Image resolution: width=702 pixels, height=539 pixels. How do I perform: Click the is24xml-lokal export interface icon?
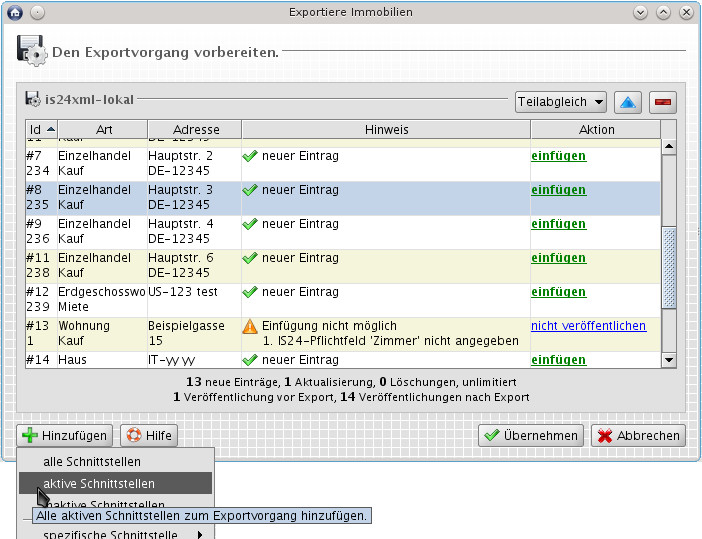coord(33,101)
